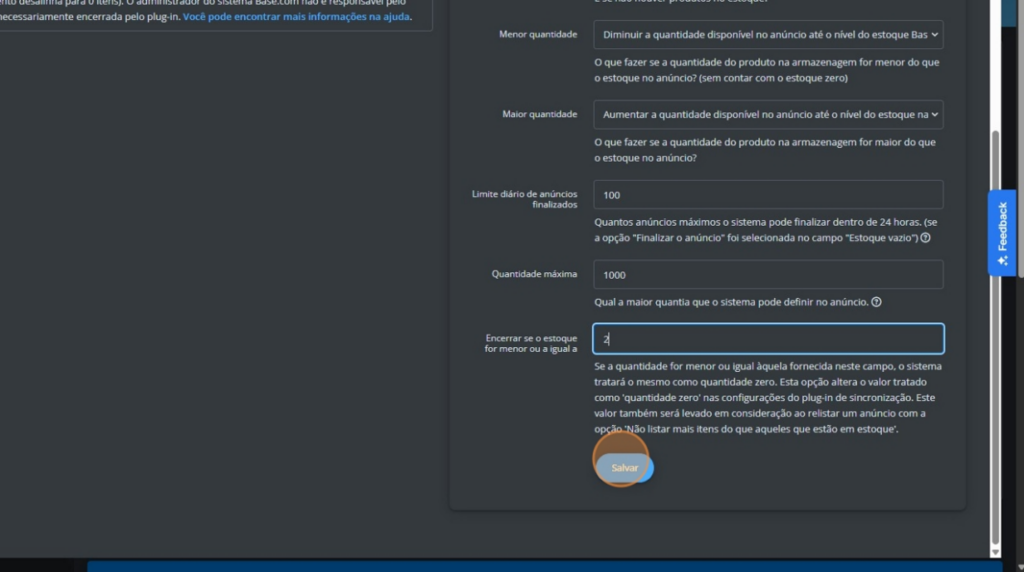
Task: Click the "Quantidade máxima" label text
Action: coord(534,274)
